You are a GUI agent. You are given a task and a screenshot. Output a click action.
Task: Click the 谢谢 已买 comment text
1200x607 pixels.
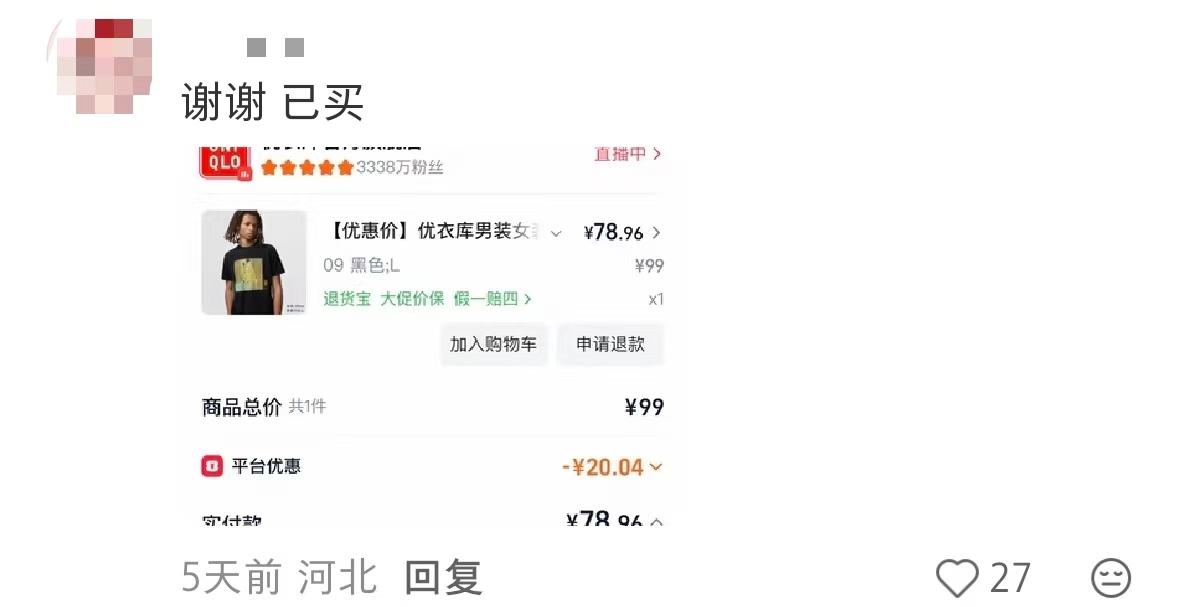(272, 102)
